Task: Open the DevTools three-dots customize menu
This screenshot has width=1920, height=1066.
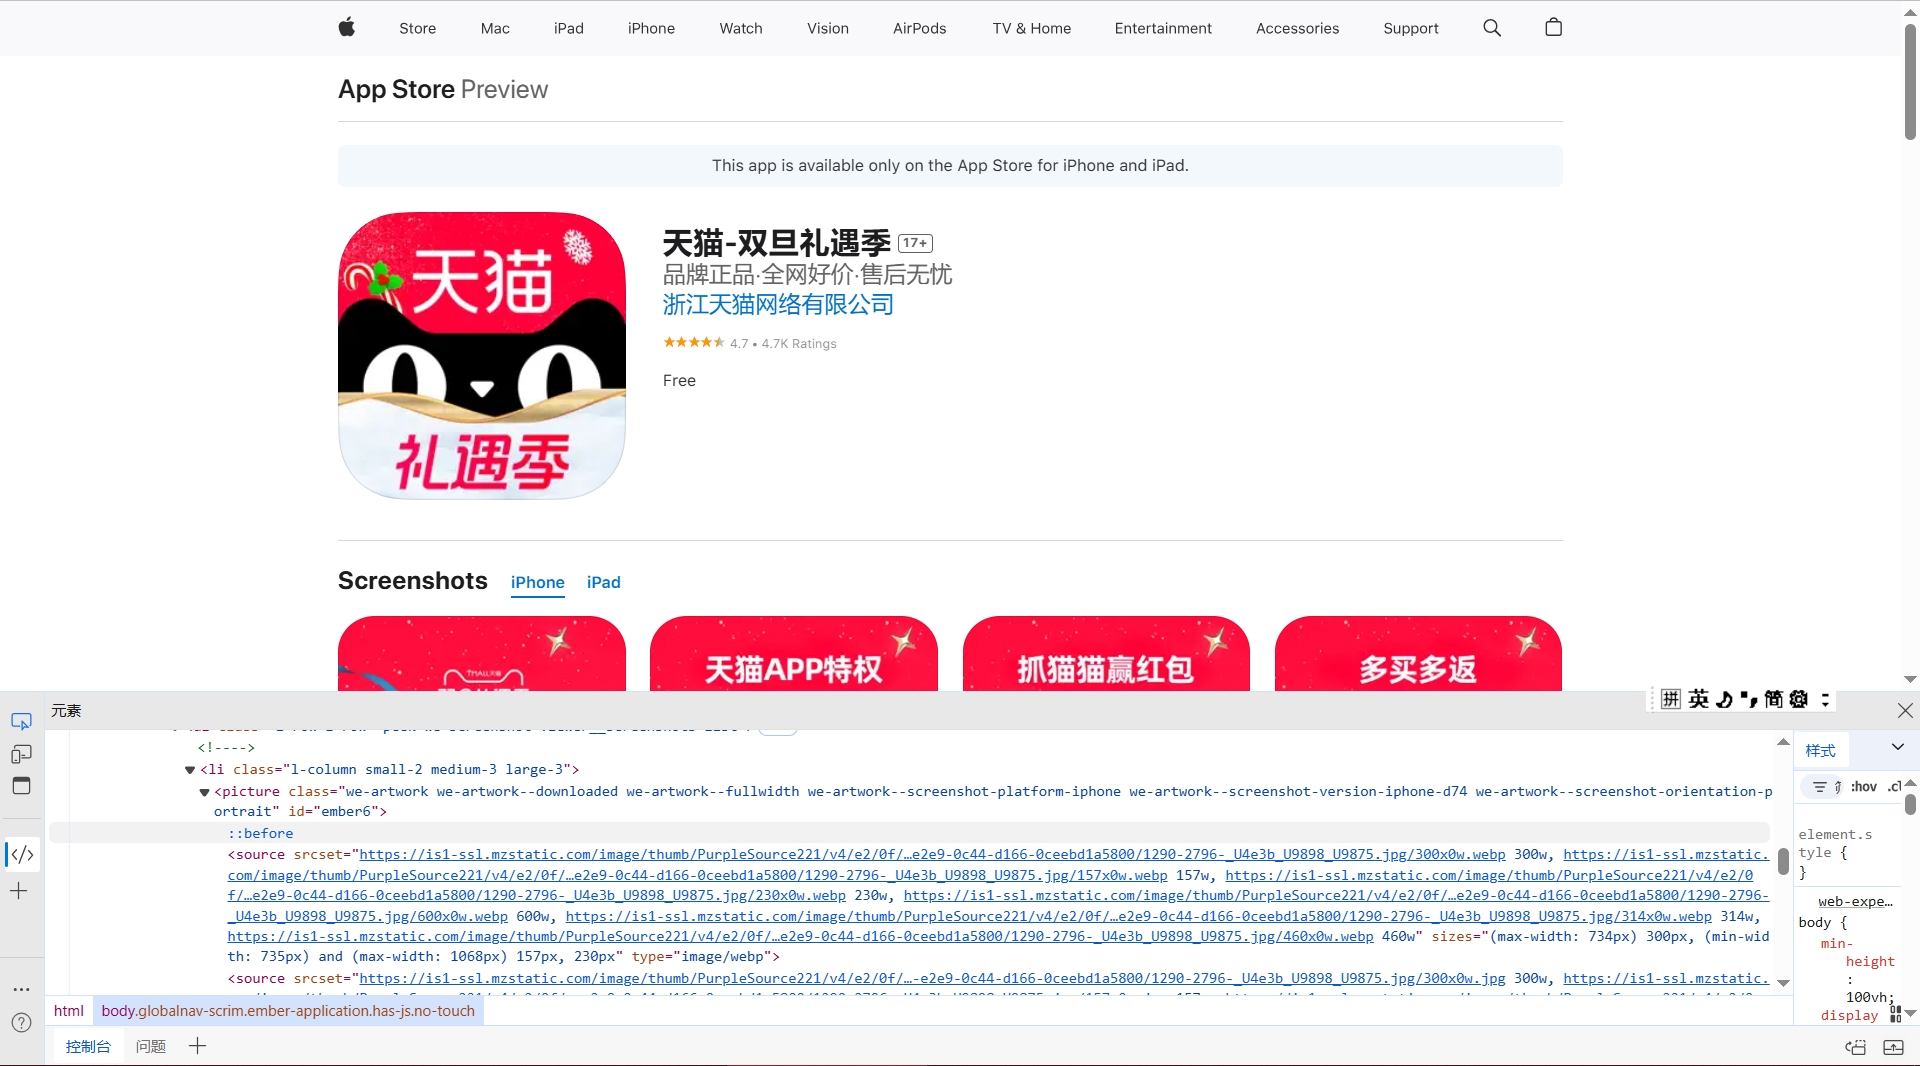Action: tap(21, 989)
